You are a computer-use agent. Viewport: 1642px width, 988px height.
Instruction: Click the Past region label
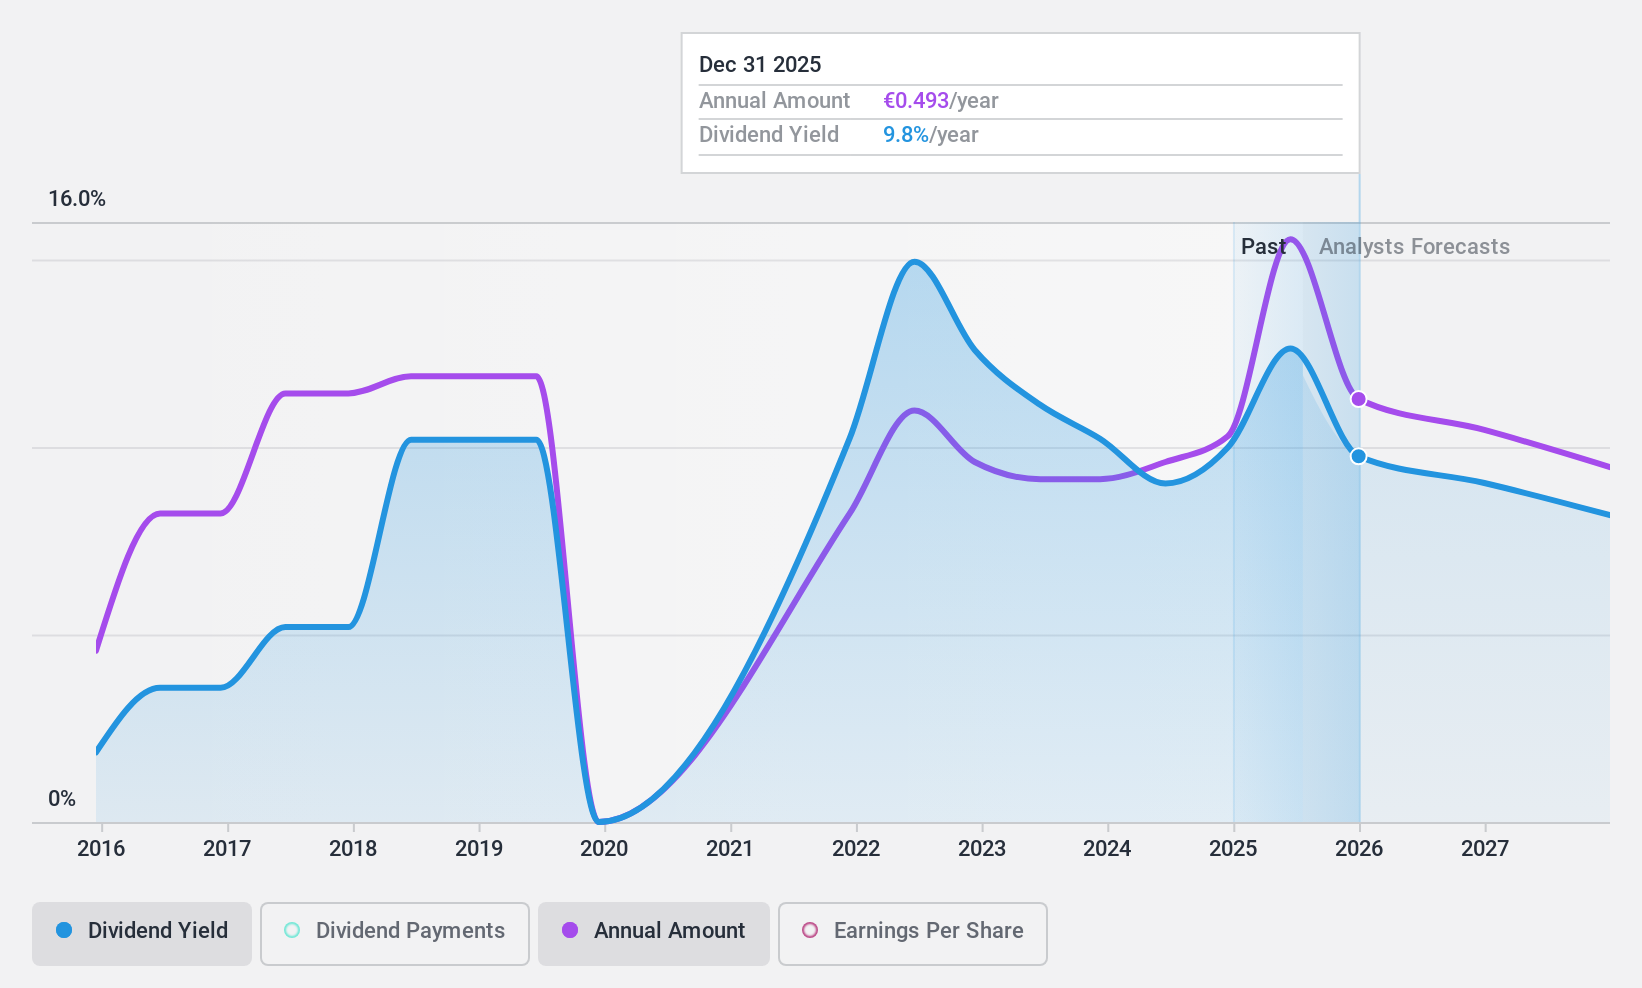(1263, 246)
